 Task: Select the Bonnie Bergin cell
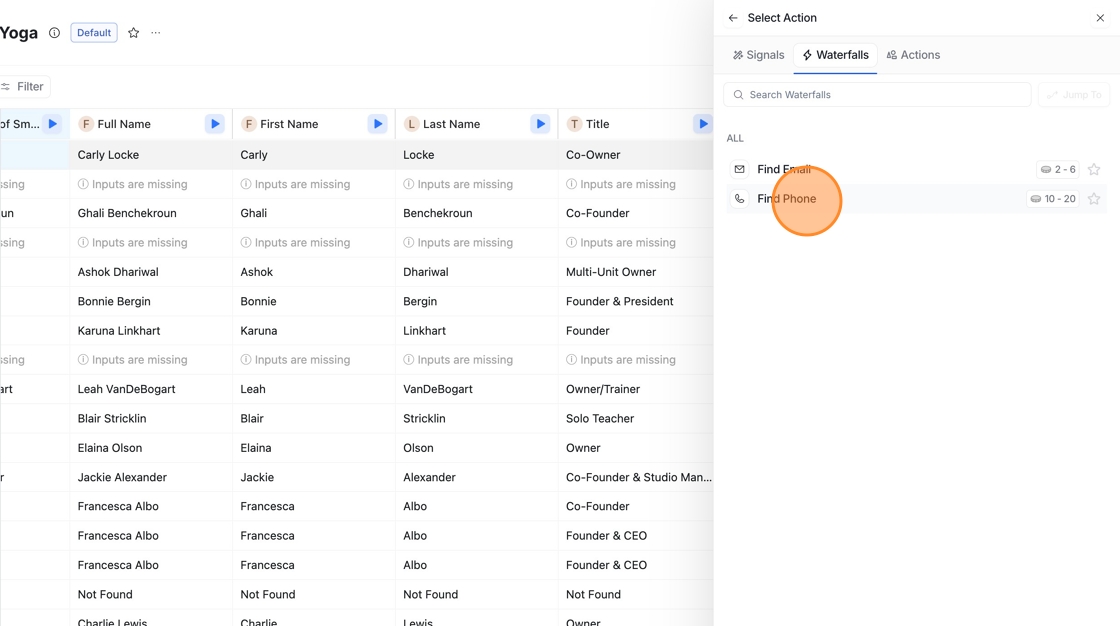click(151, 301)
